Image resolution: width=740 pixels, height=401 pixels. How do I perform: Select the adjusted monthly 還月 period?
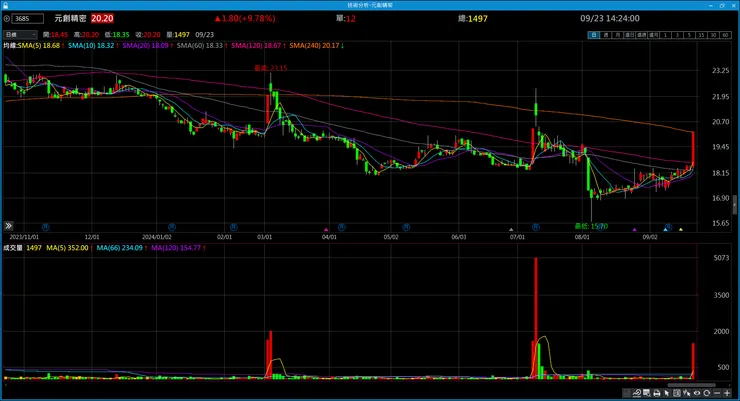tap(653, 35)
